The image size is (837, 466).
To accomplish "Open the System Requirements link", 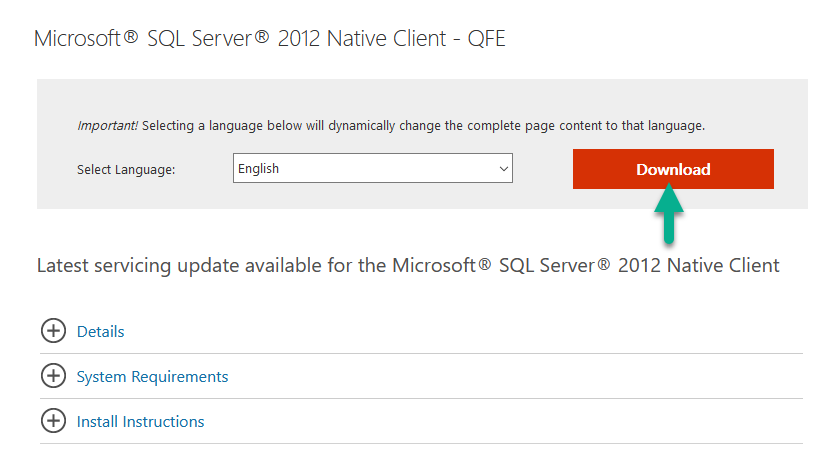I will pyautogui.click(x=152, y=377).
